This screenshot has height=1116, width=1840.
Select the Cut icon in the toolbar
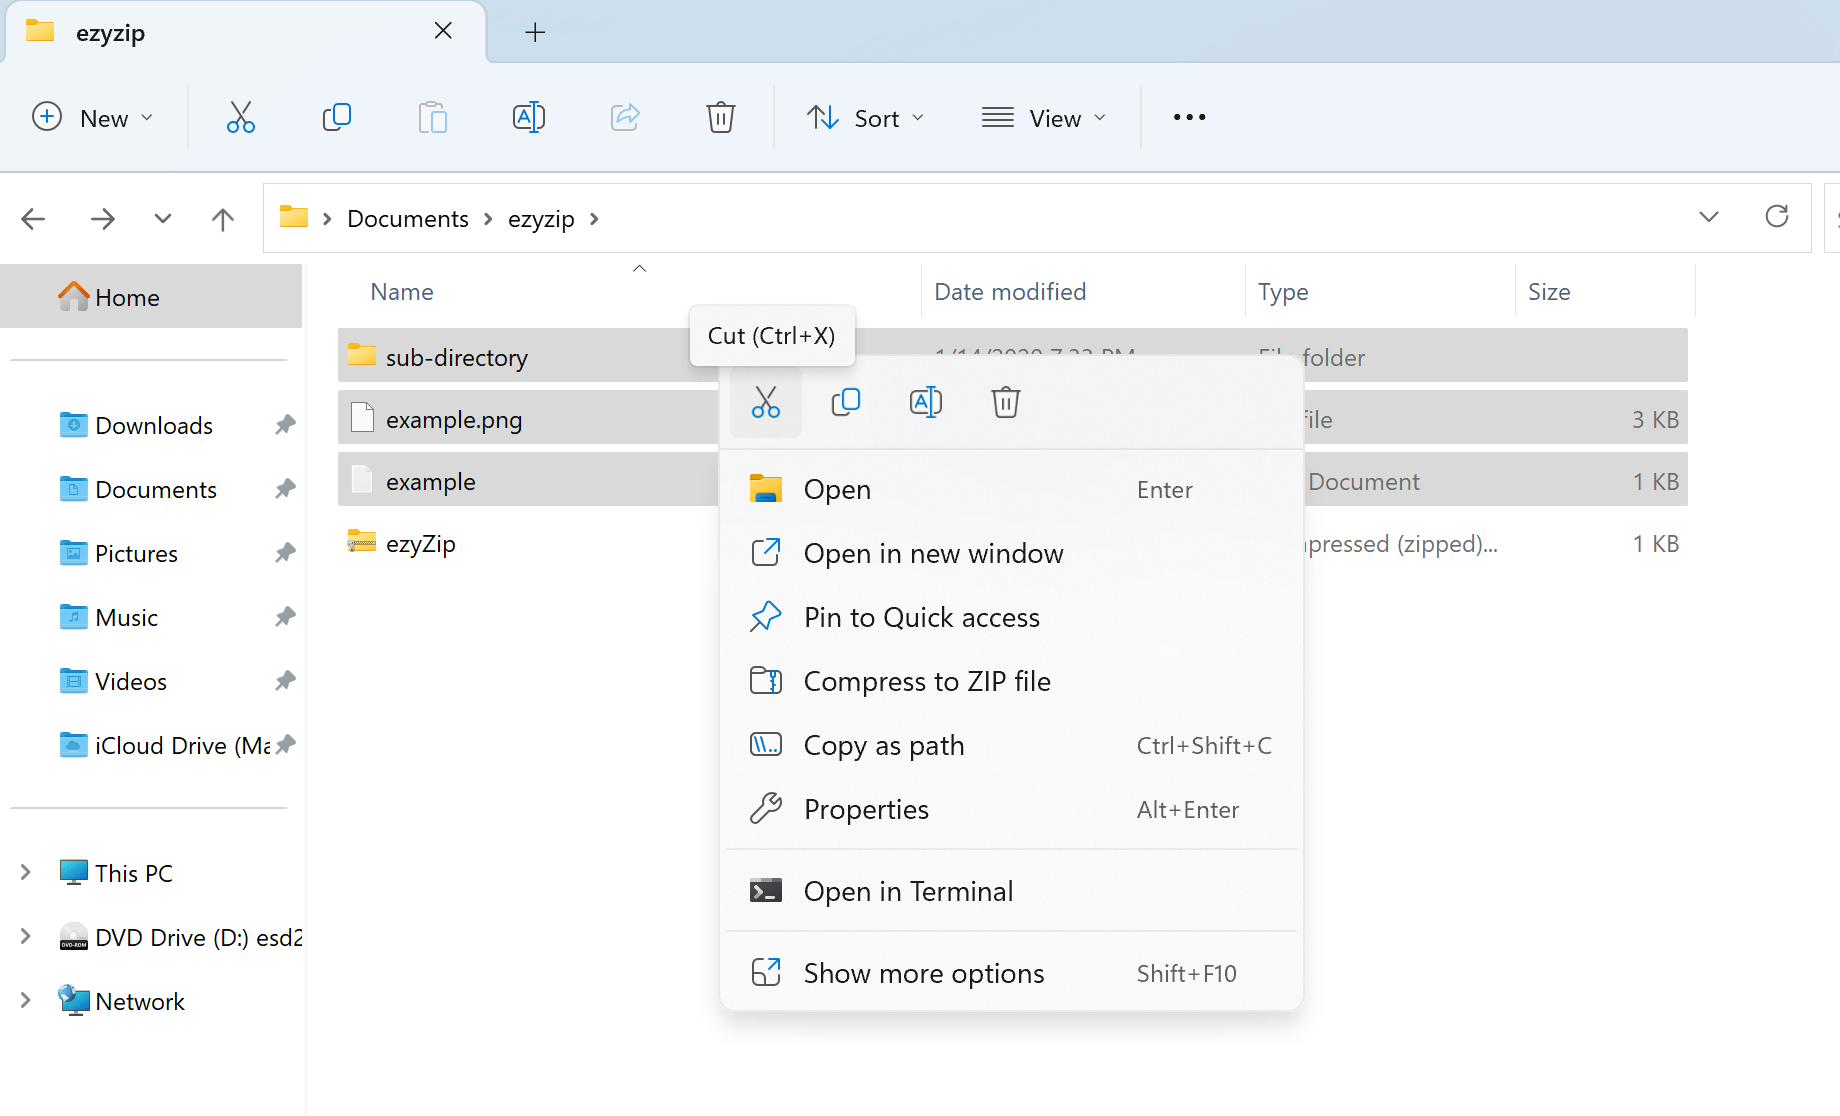[x=241, y=117]
